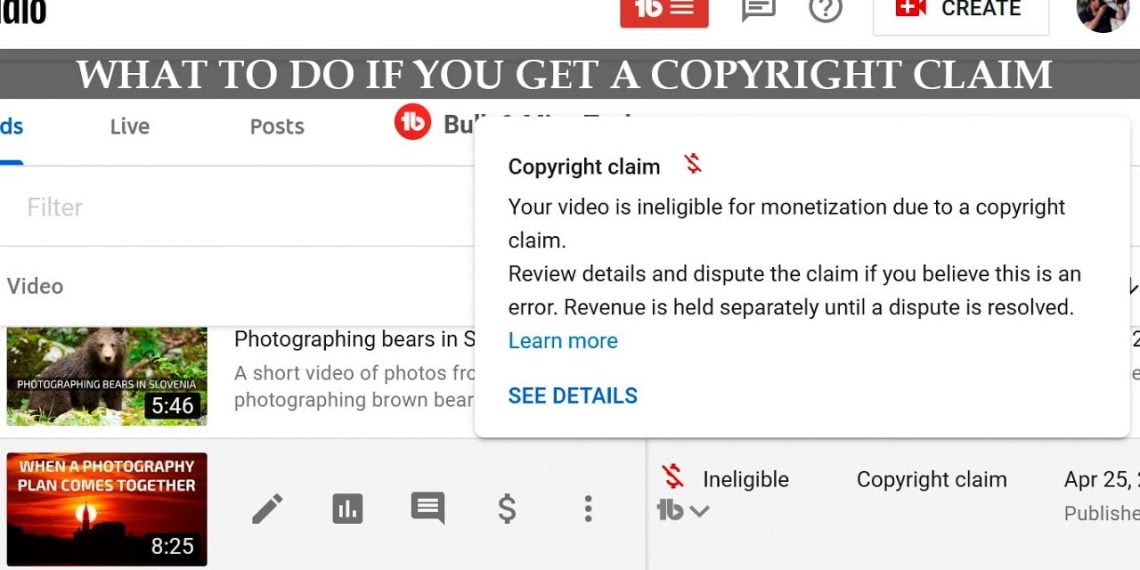Open the Photographing bears in Slovenia thumbnail
This screenshot has width=1140, height=570.
tap(107, 377)
